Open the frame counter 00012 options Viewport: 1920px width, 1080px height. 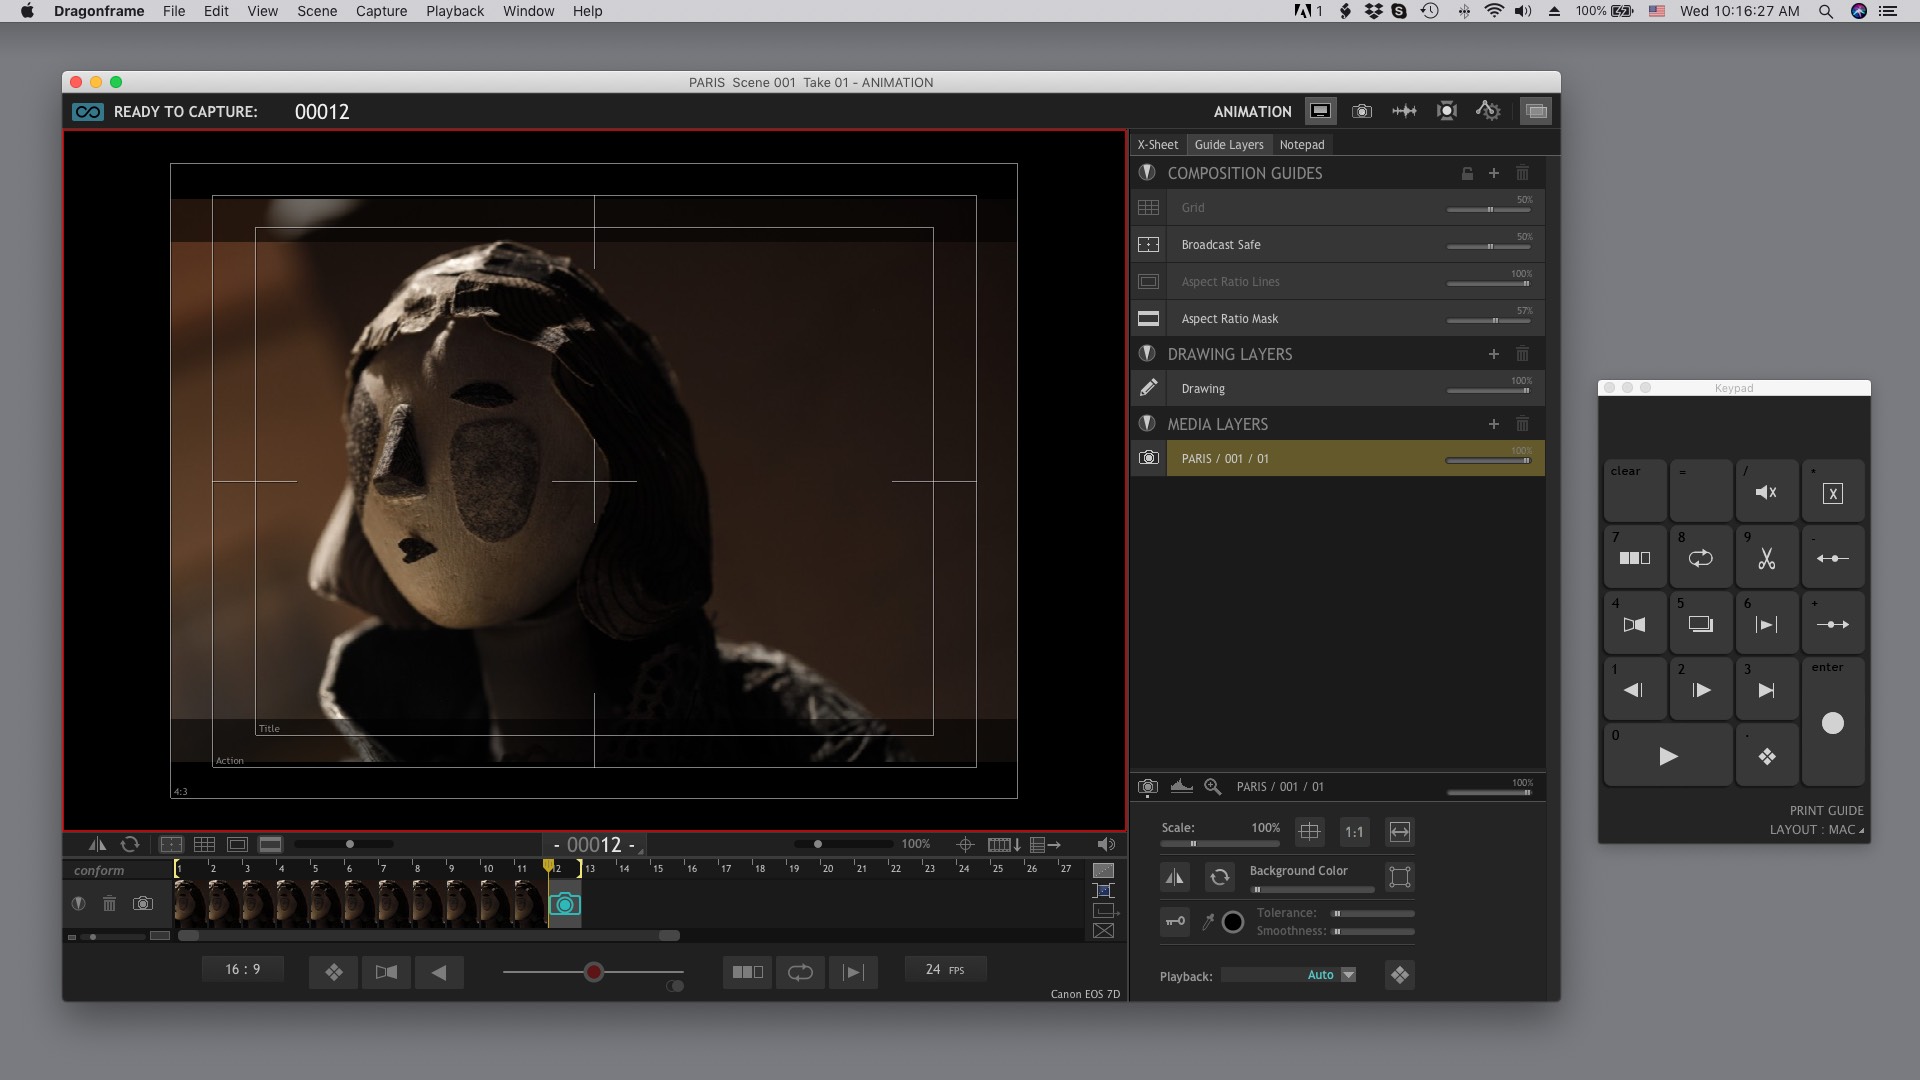pos(594,845)
